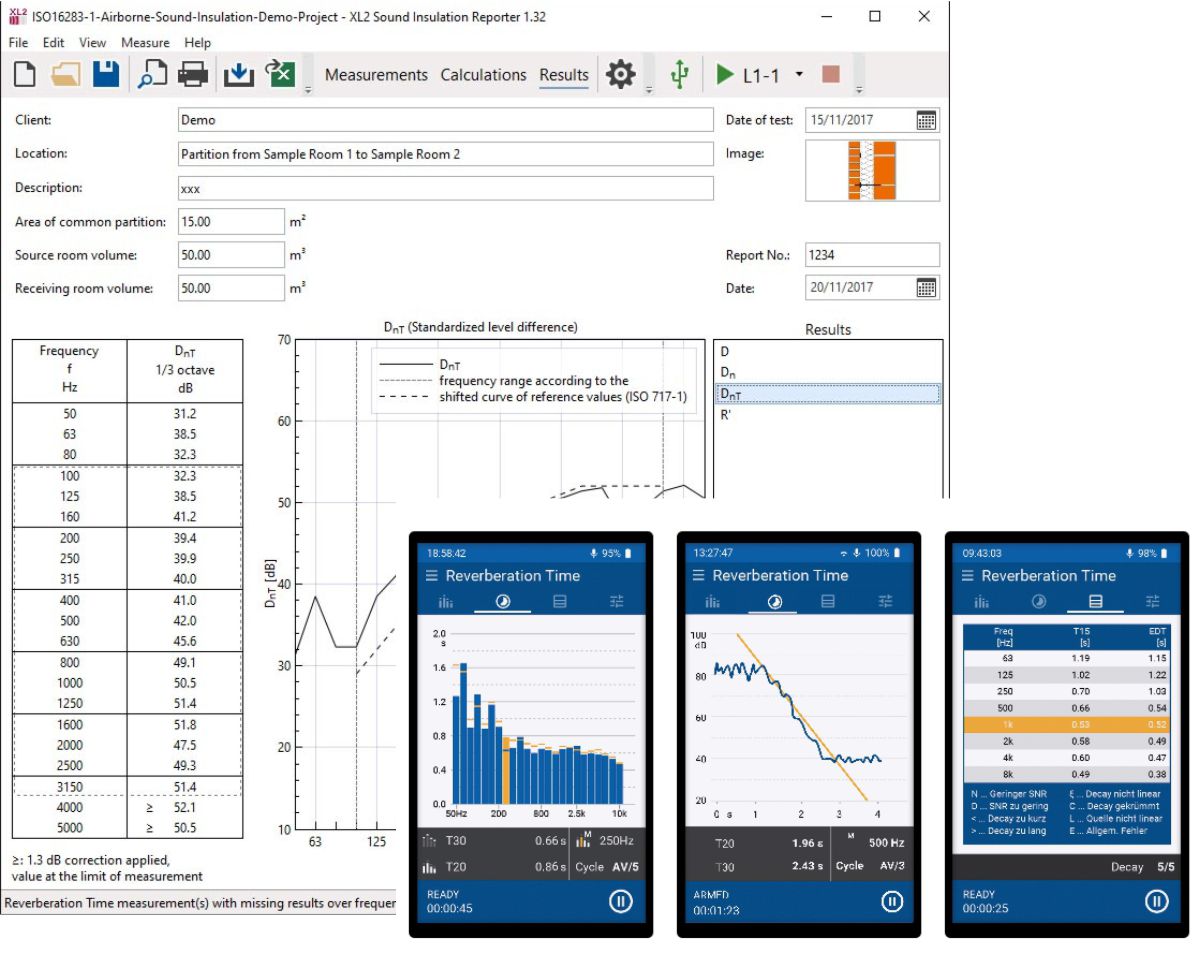Print the sound insulation report
1200x967 pixels.
coord(192,75)
